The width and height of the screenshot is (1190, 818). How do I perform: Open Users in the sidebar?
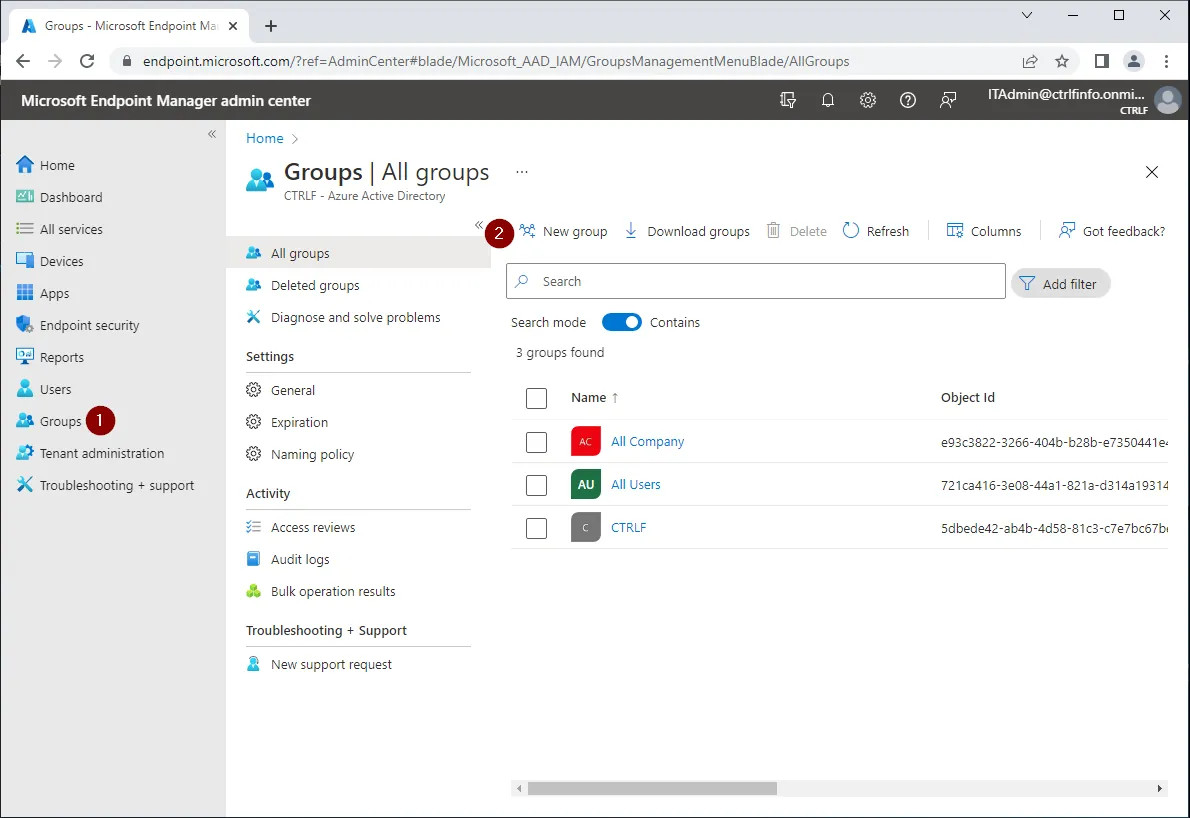(x=44, y=389)
